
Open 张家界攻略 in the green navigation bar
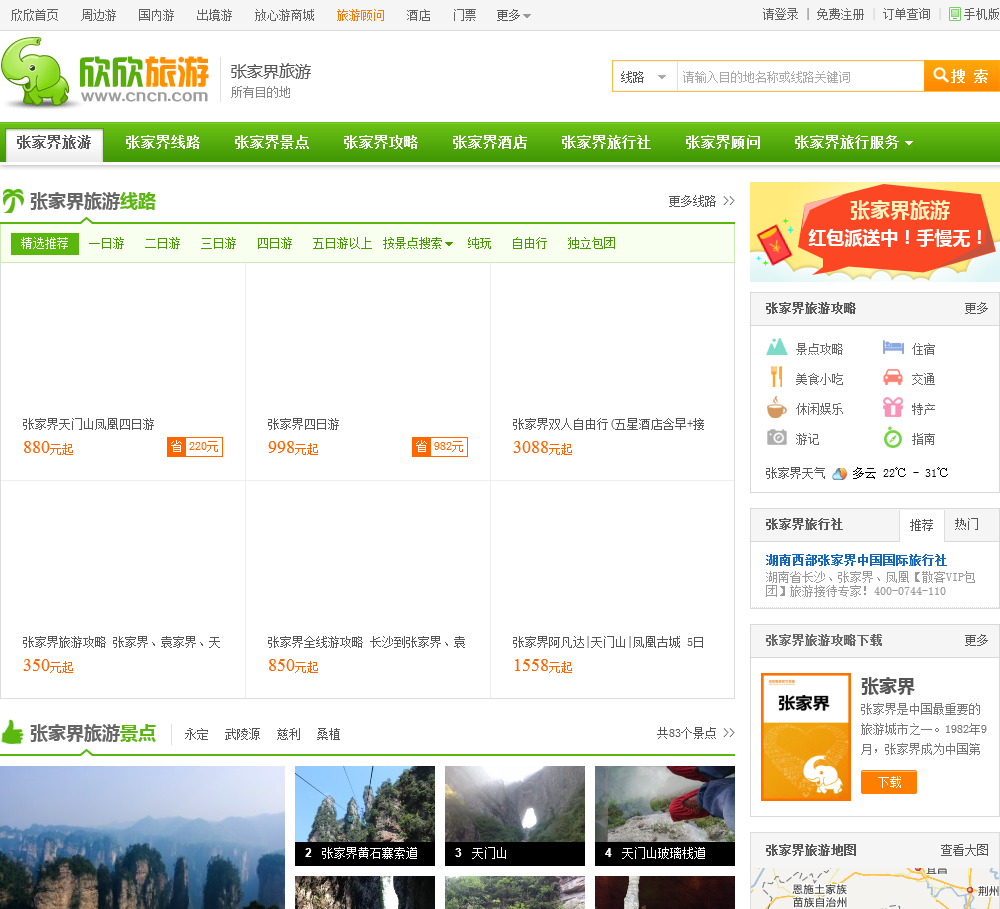381,142
